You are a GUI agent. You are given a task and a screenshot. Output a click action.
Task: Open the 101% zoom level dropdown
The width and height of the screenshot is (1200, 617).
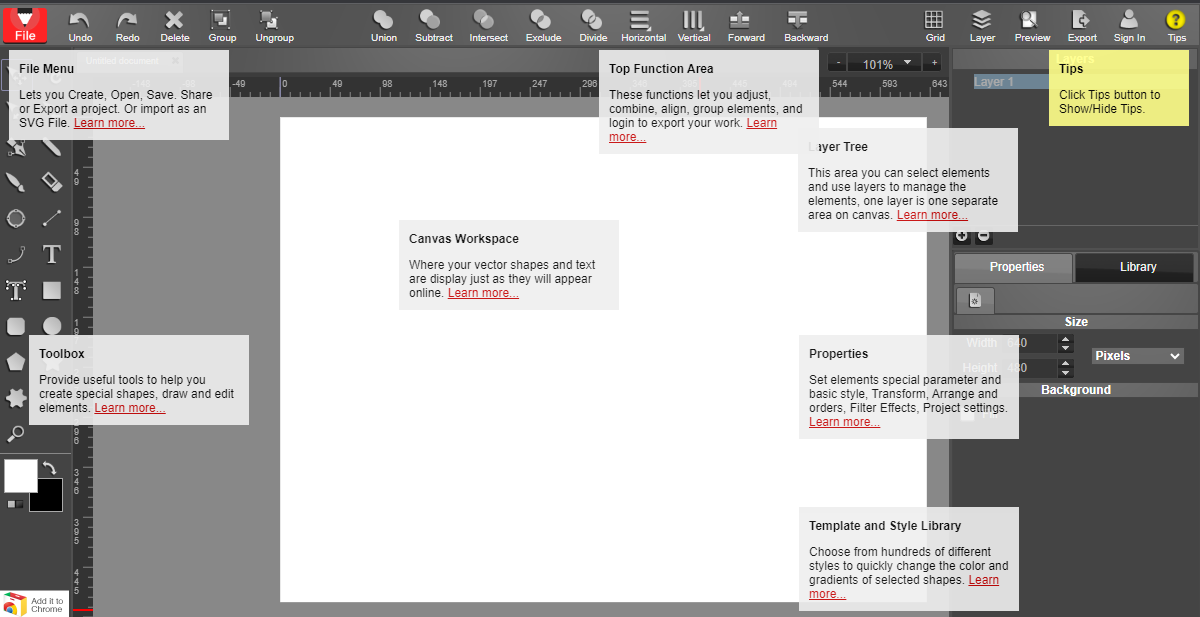(x=886, y=63)
